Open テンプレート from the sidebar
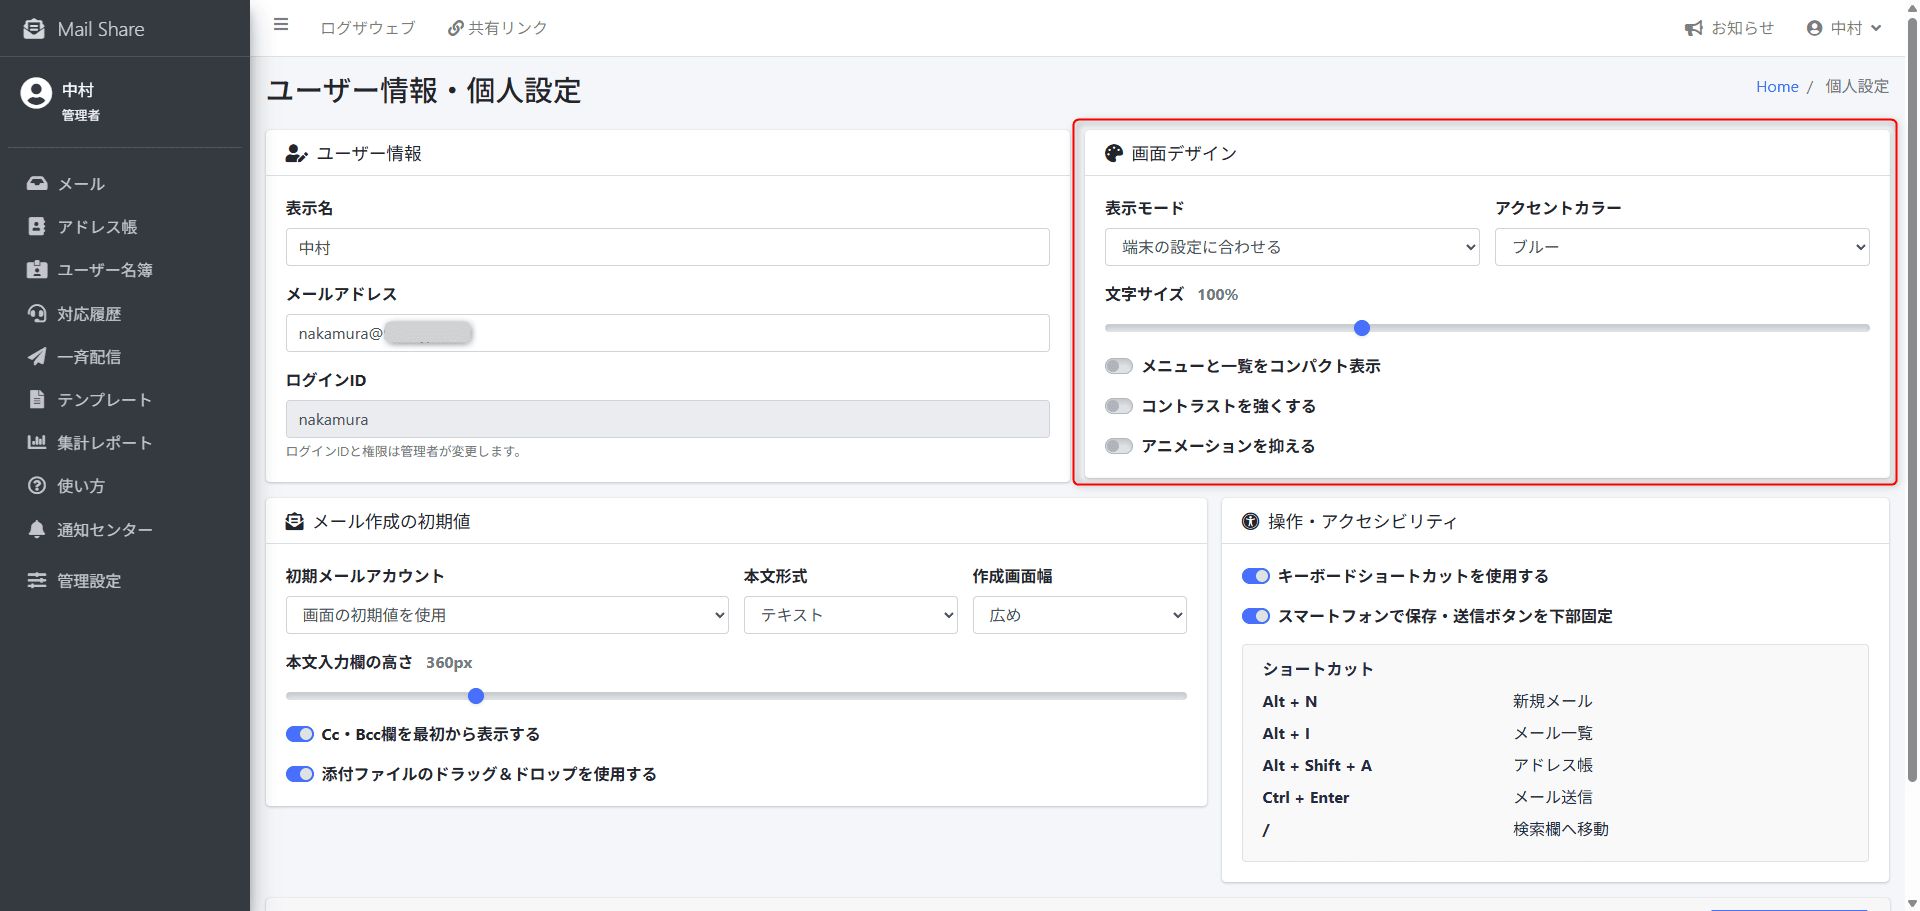This screenshot has width=1920, height=911. pos(125,400)
